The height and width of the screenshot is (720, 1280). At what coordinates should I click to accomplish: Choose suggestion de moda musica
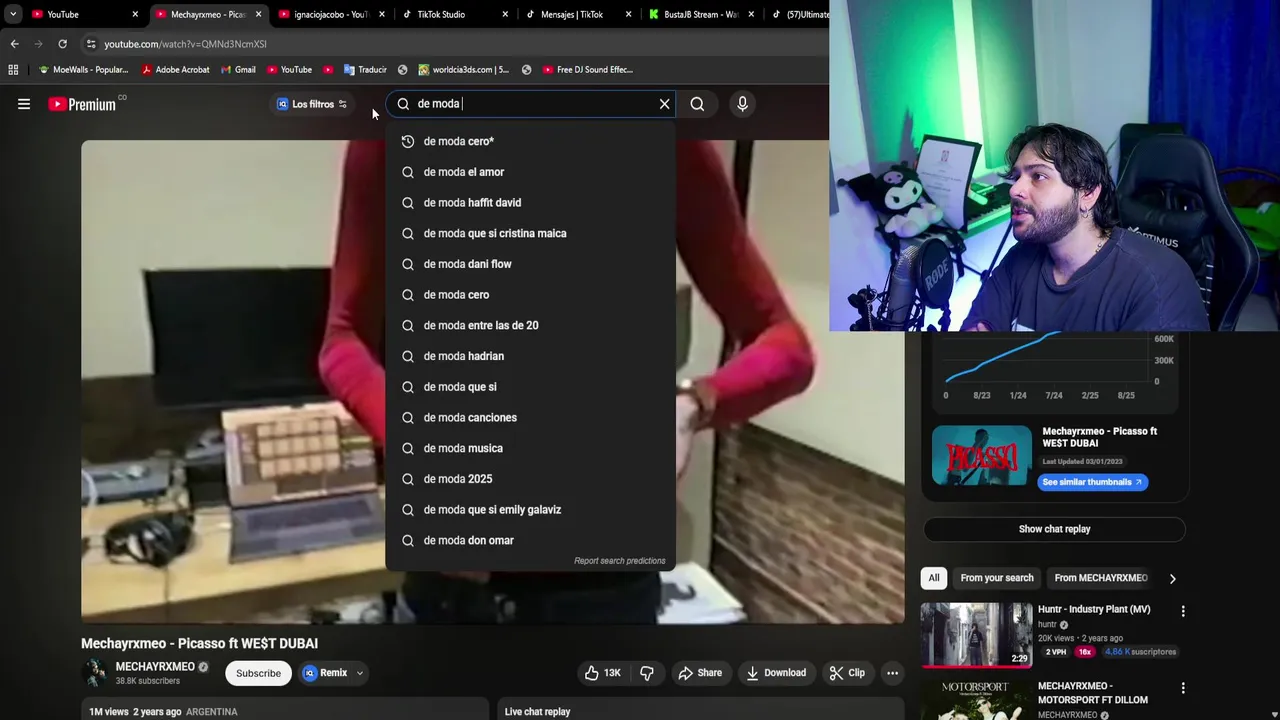[531, 448]
